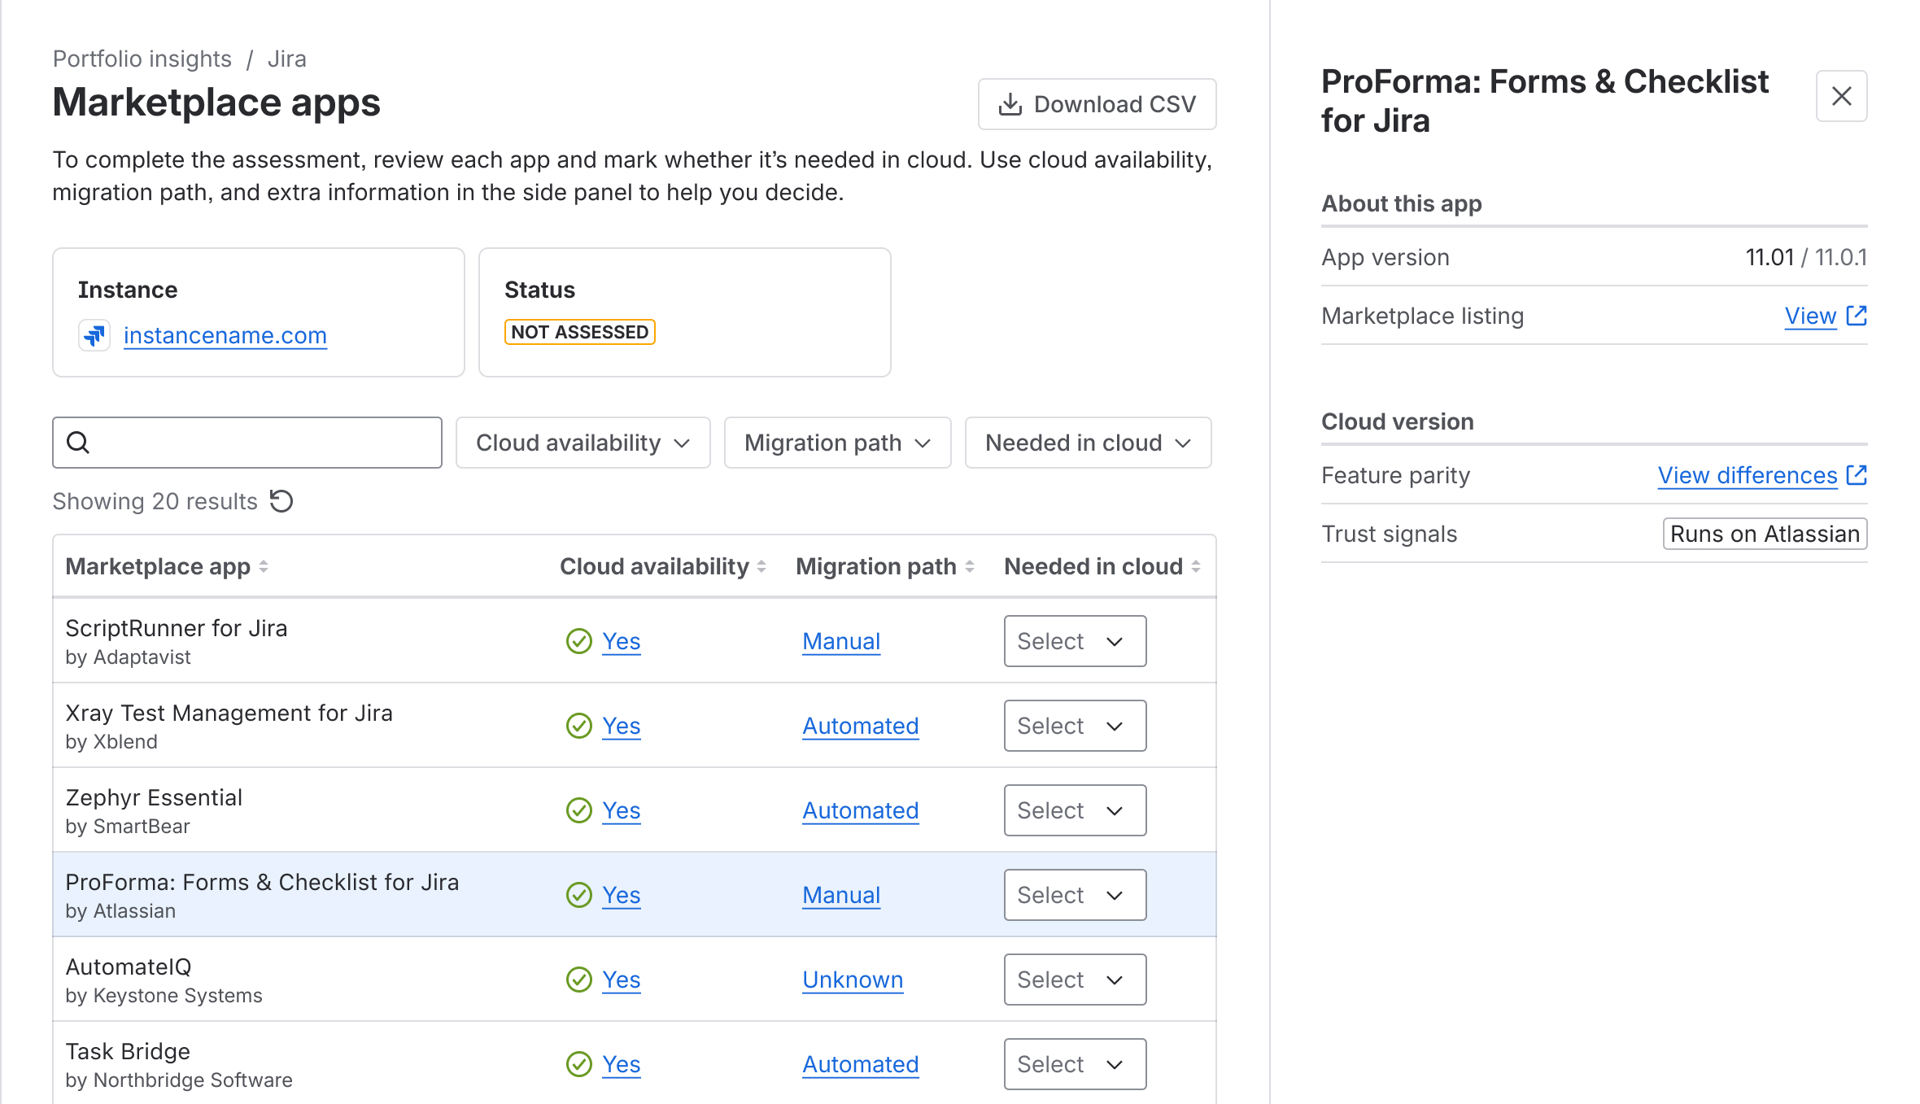Viewport: 1920px width, 1104px height.
Task: Click the search magnifier icon
Action: click(x=80, y=441)
